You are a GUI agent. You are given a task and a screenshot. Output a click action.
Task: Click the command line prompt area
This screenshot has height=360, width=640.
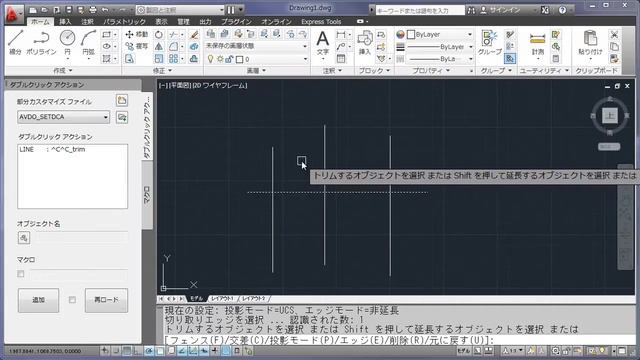click(x=398, y=340)
